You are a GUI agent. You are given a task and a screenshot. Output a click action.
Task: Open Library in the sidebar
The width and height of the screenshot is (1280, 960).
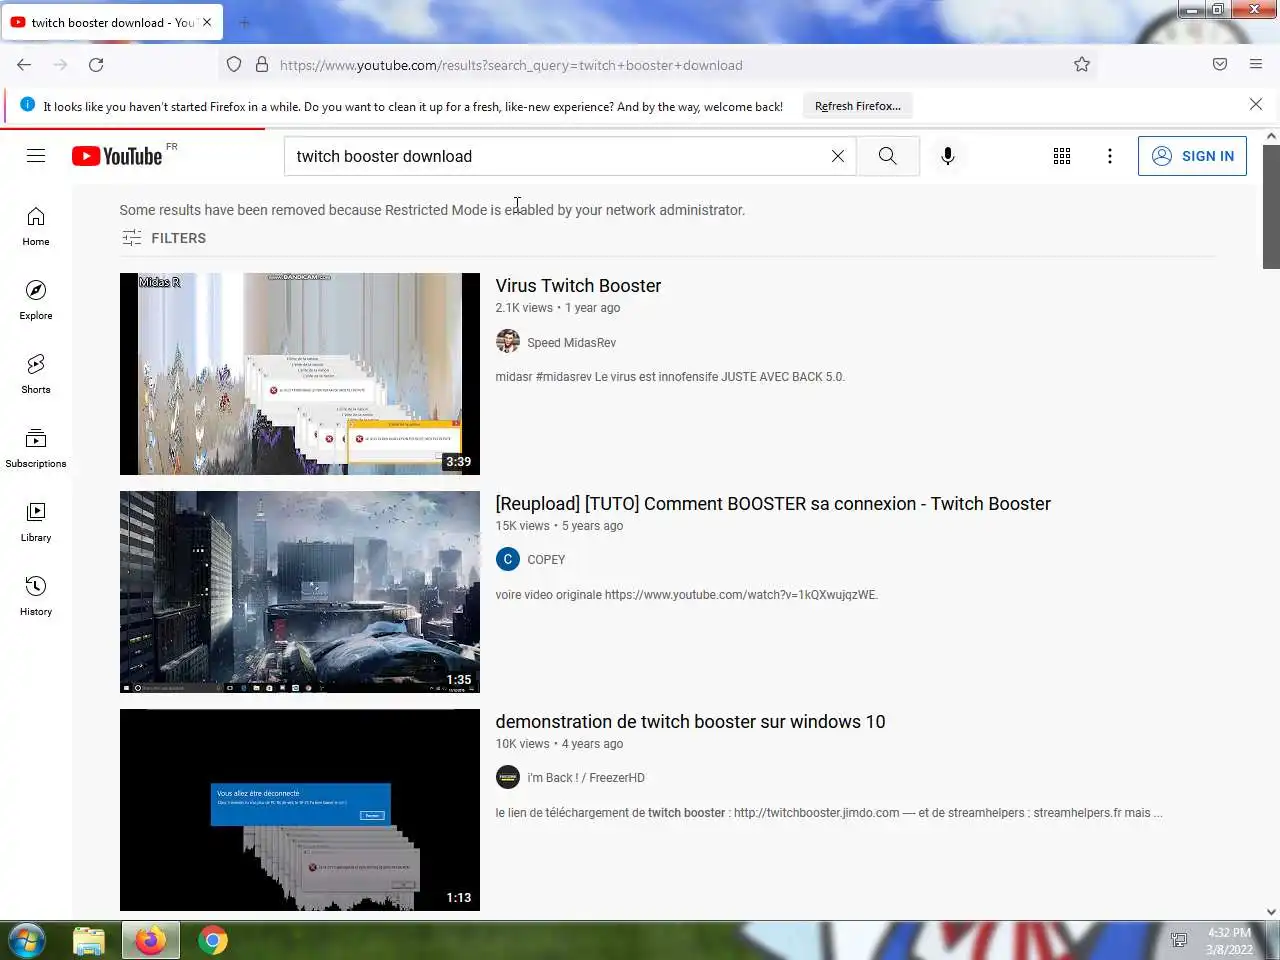point(36,522)
